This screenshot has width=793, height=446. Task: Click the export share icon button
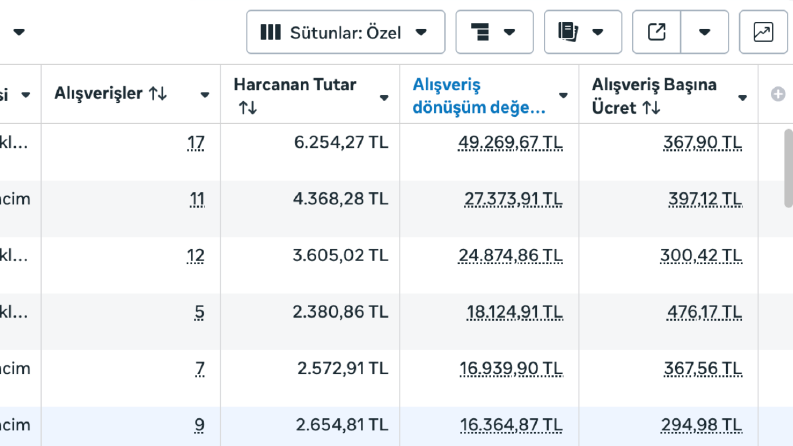tap(656, 32)
